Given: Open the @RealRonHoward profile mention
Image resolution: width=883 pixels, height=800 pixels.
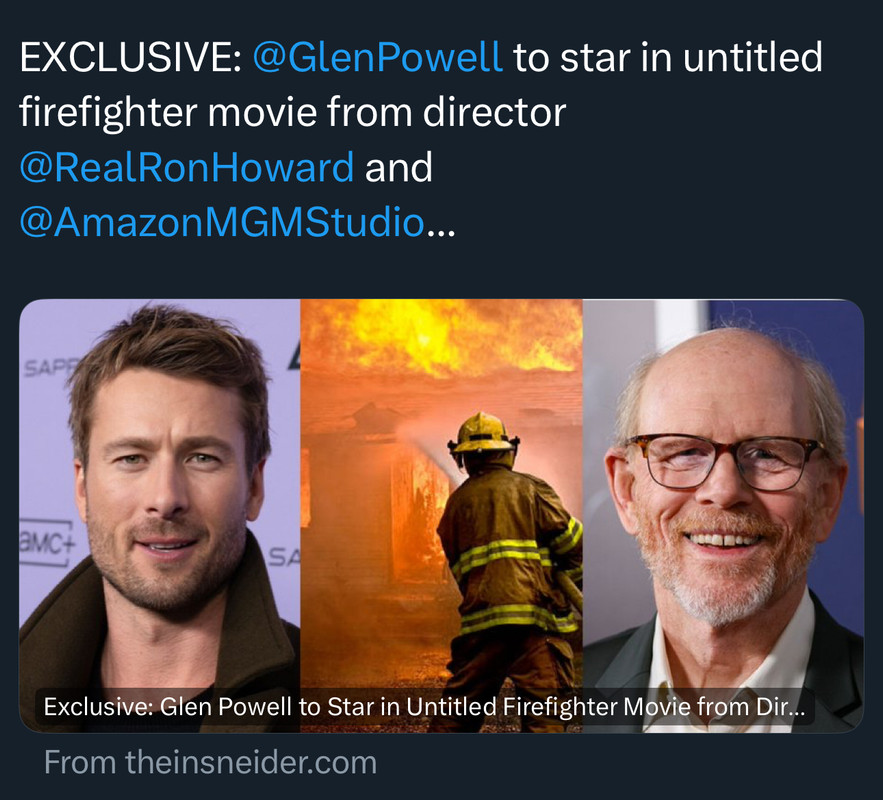Looking at the screenshot, I should click(186, 168).
